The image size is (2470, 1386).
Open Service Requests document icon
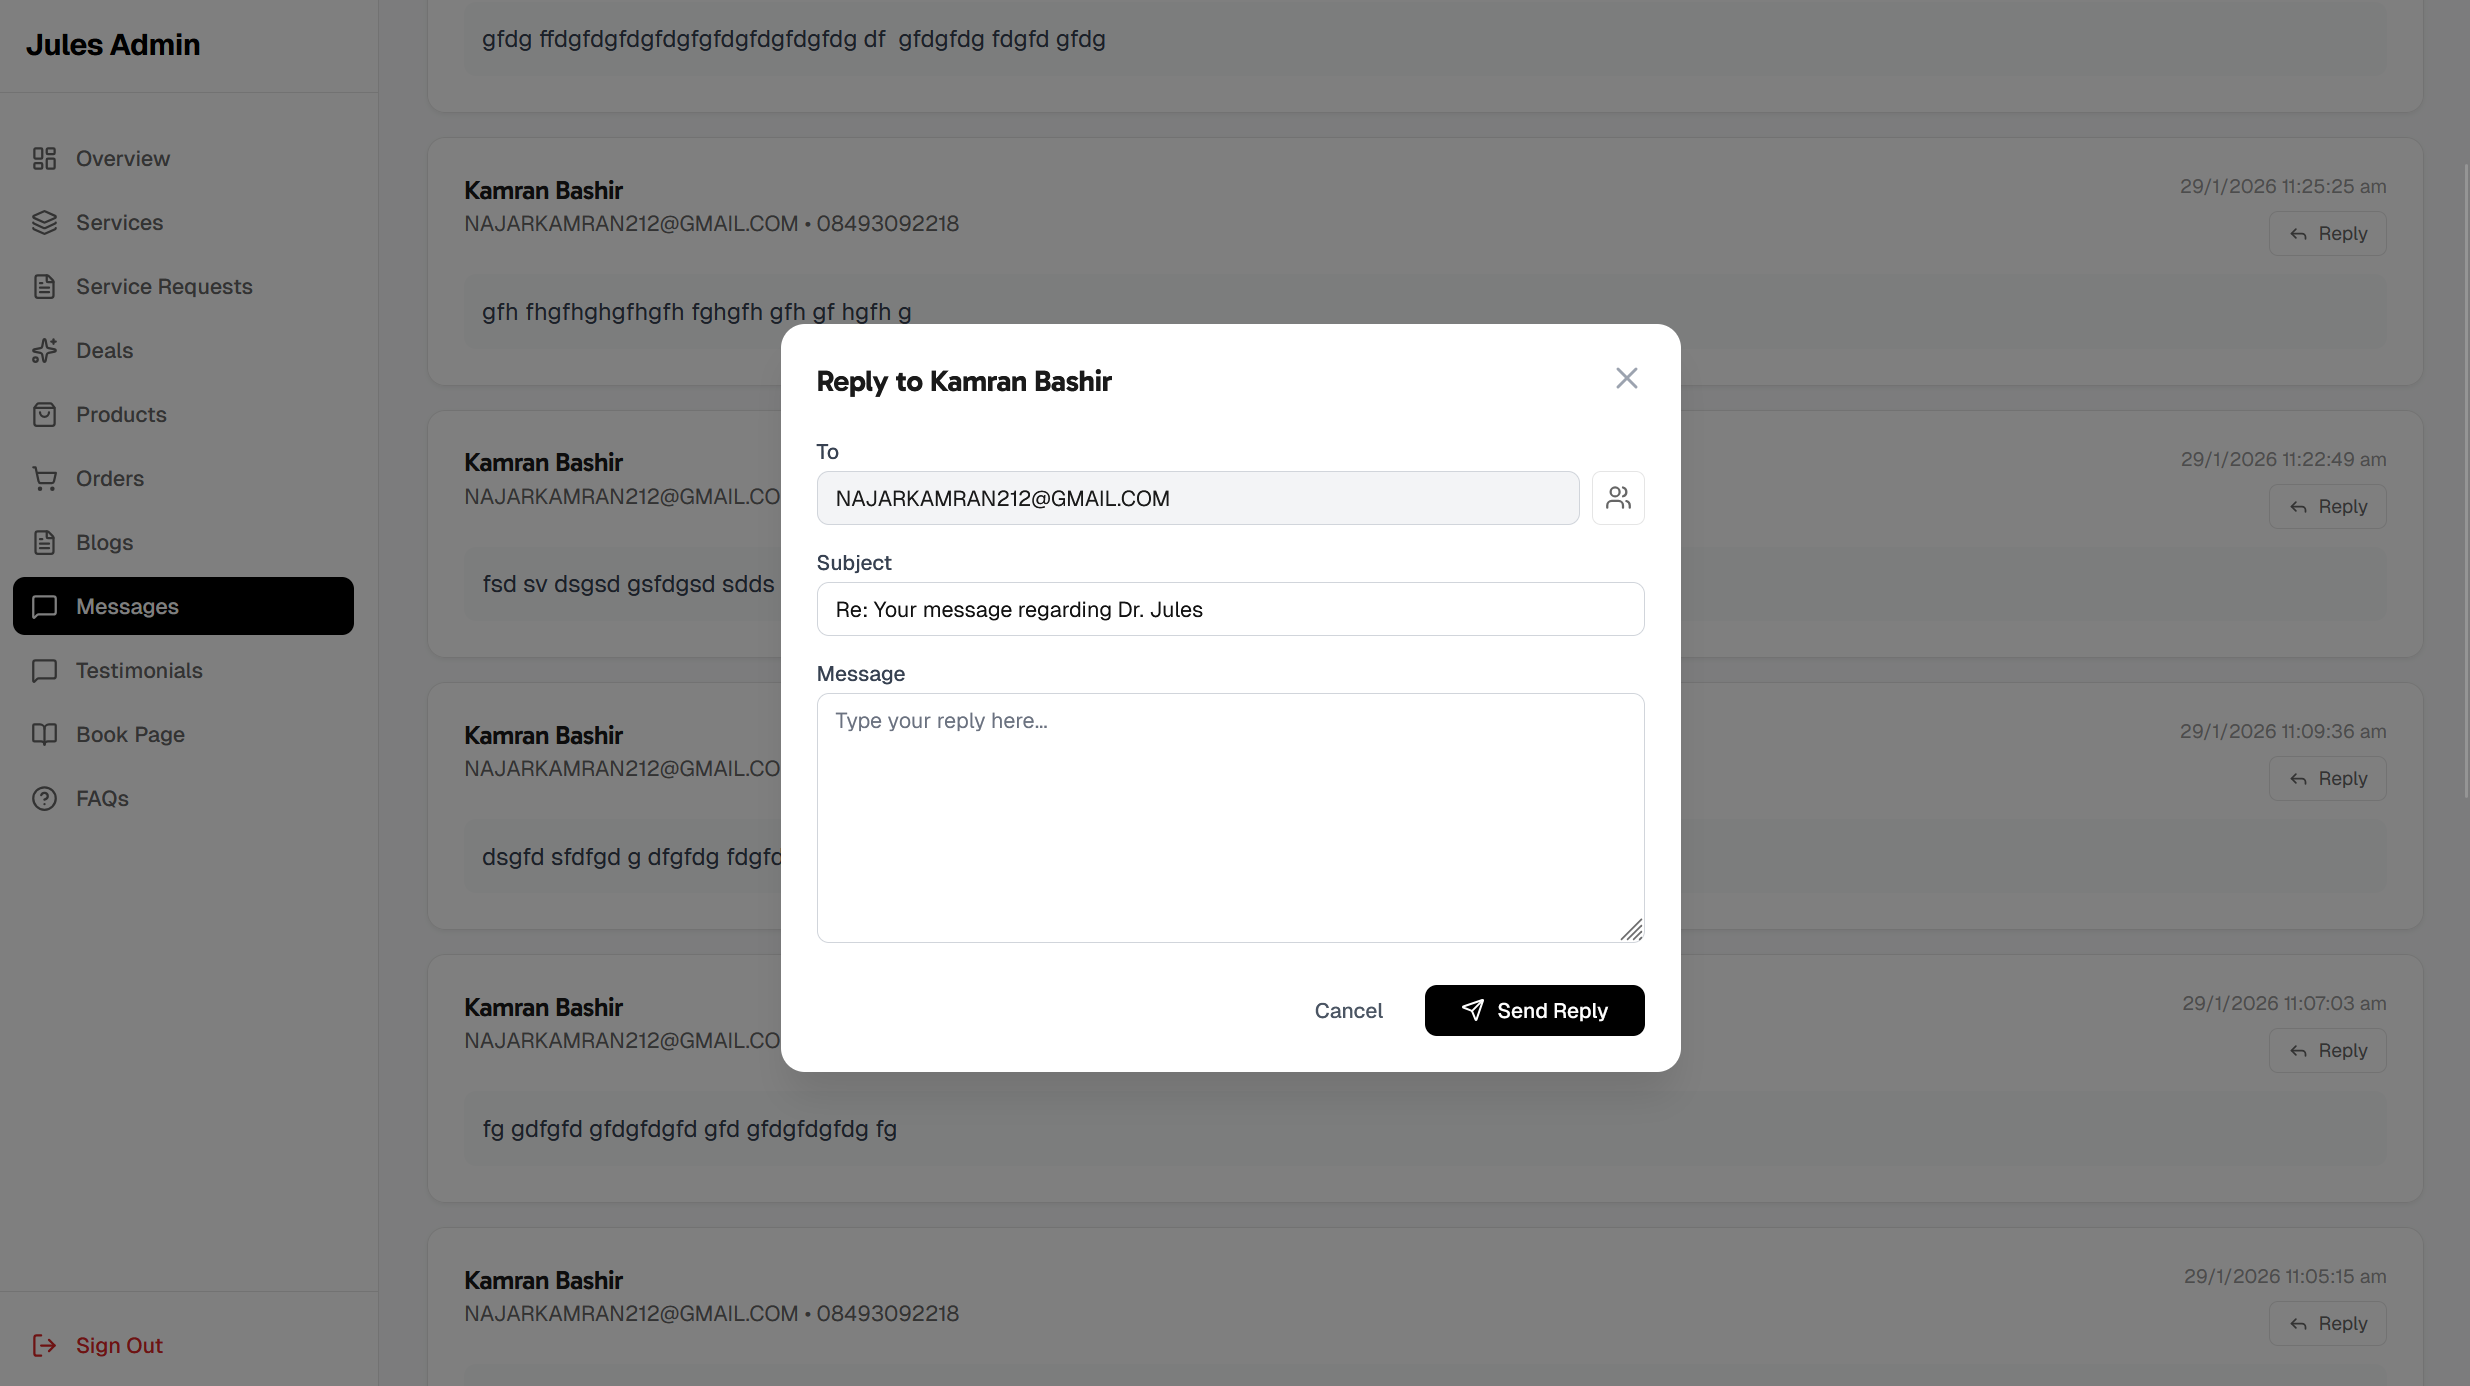click(44, 286)
